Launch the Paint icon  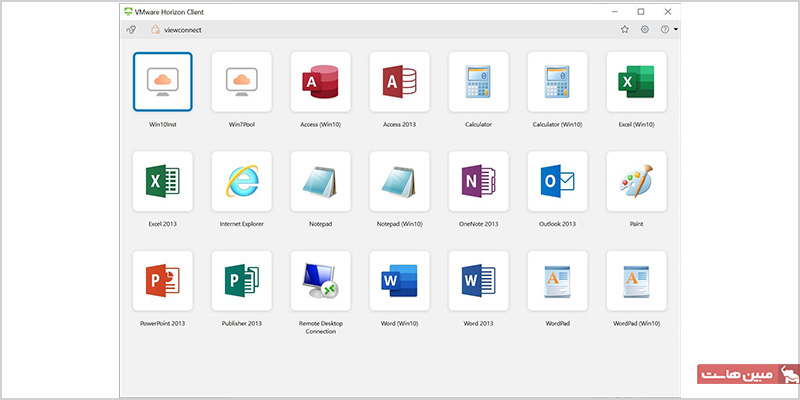coord(636,181)
